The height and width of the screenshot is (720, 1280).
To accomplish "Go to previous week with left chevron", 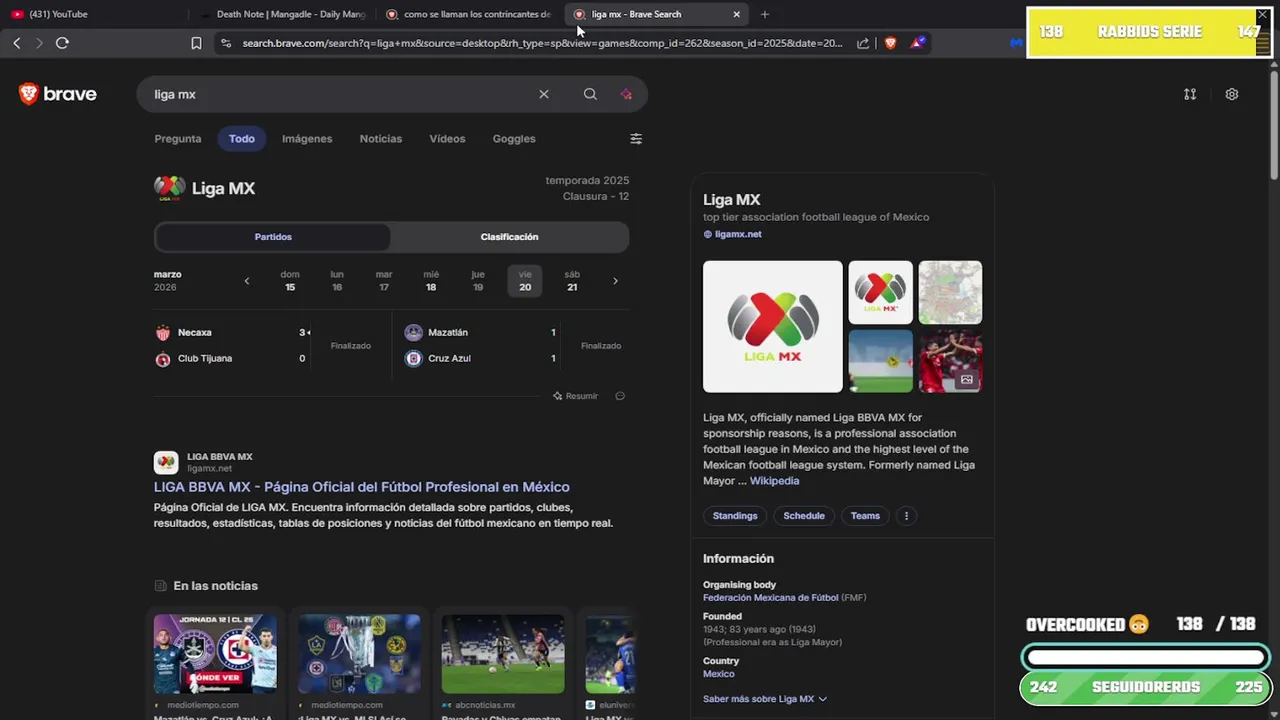I will [247, 281].
